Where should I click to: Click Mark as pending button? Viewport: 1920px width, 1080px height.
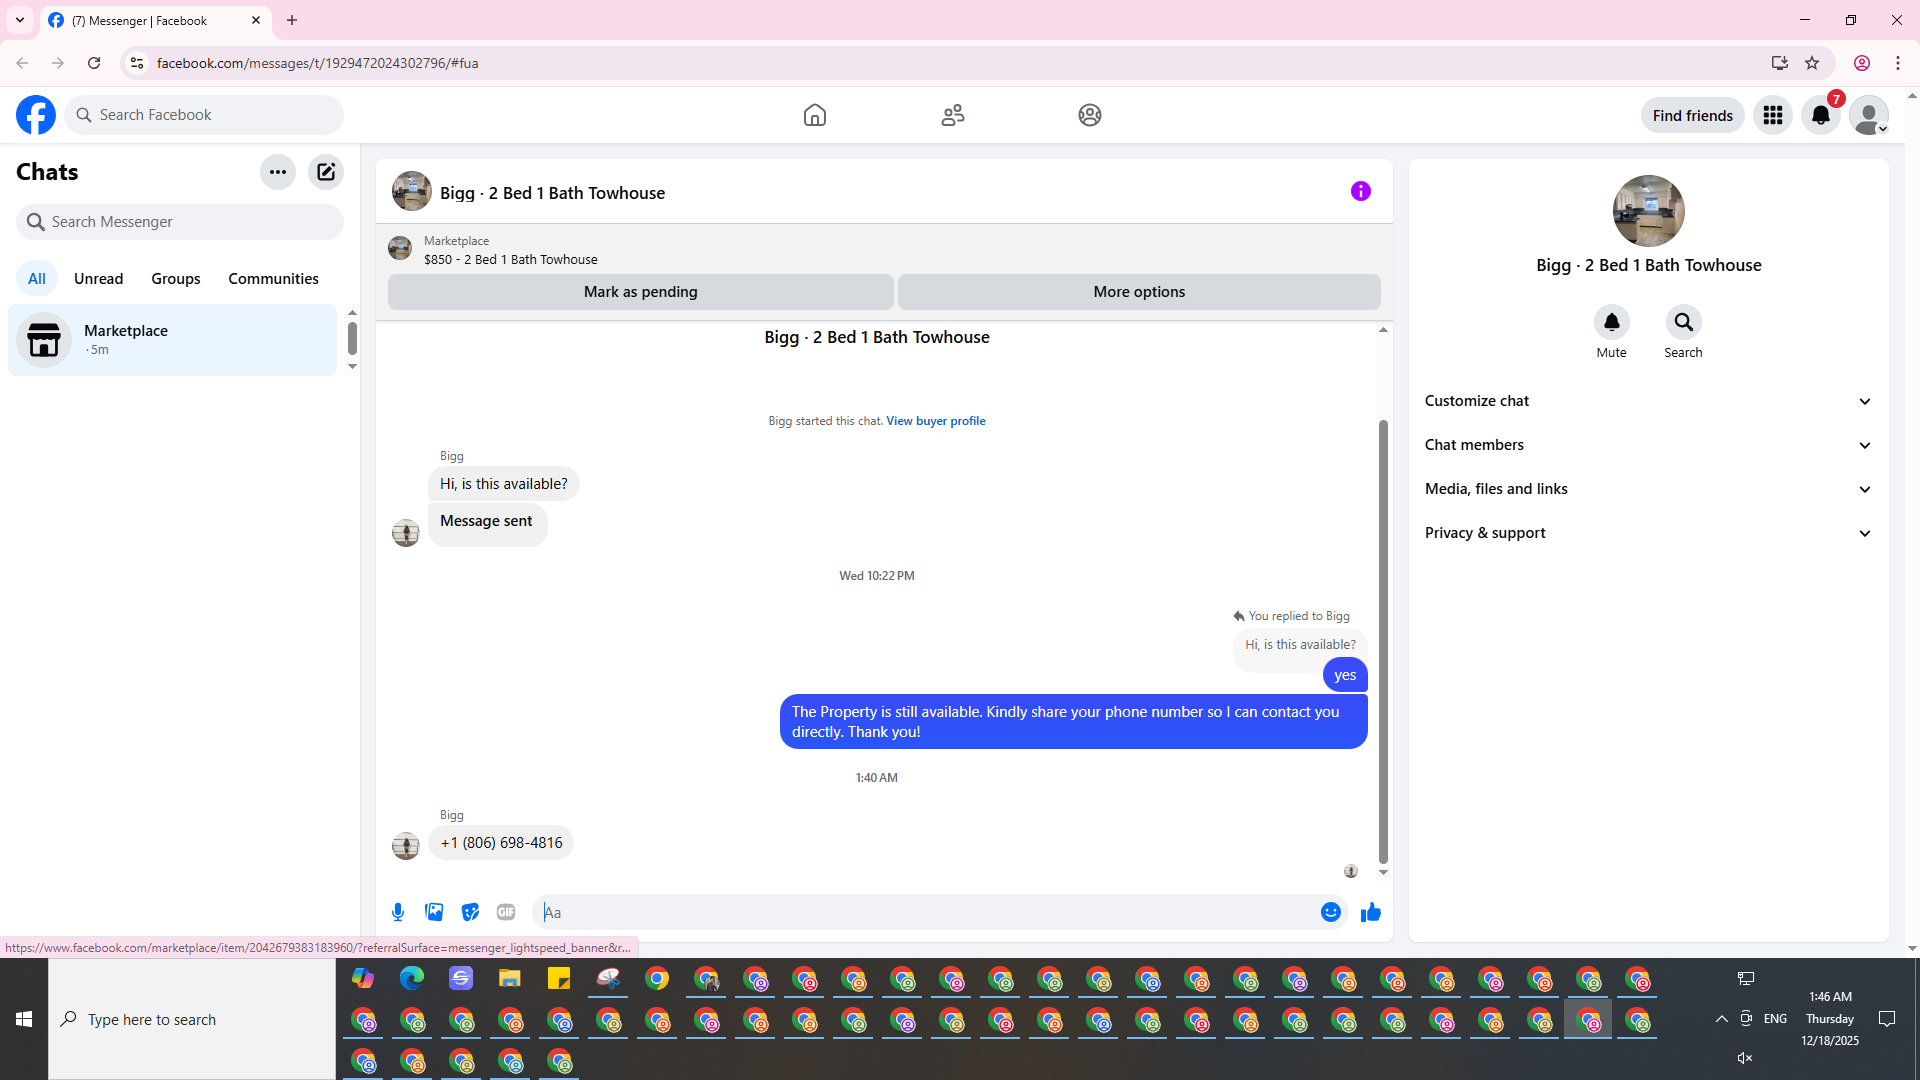point(640,292)
